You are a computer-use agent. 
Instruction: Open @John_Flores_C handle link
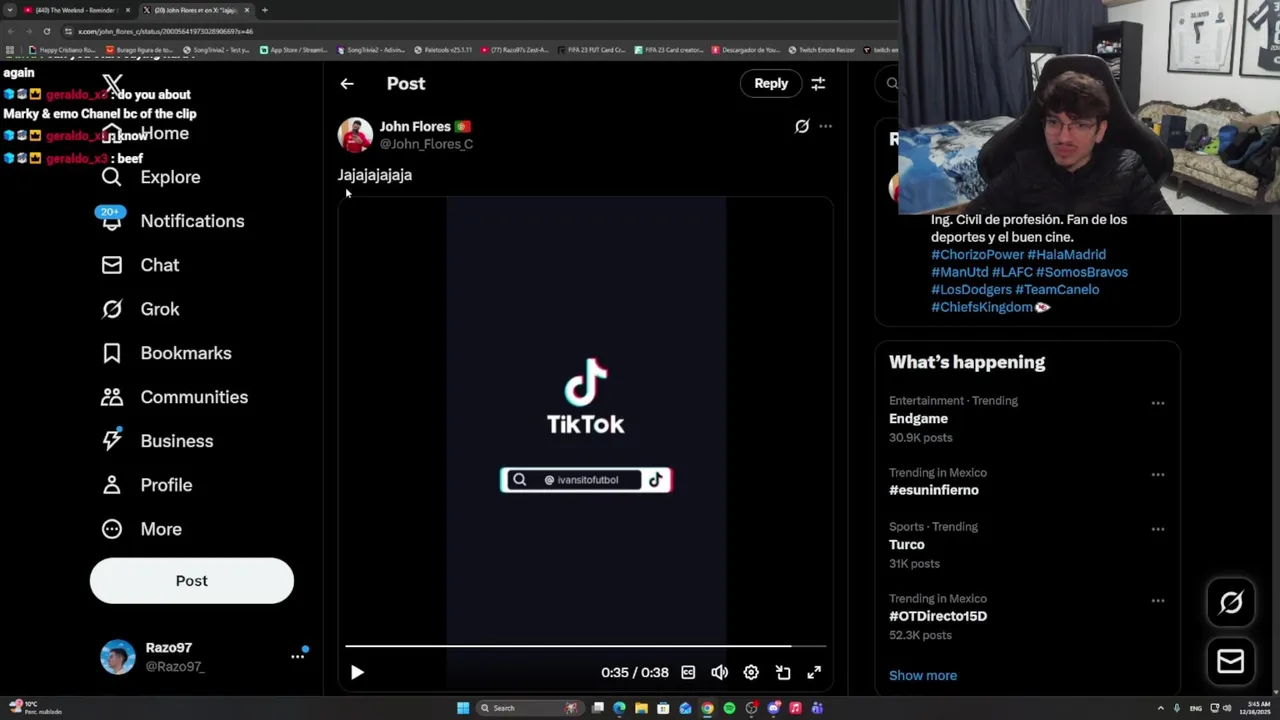pyautogui.click(x=426, y=144)
